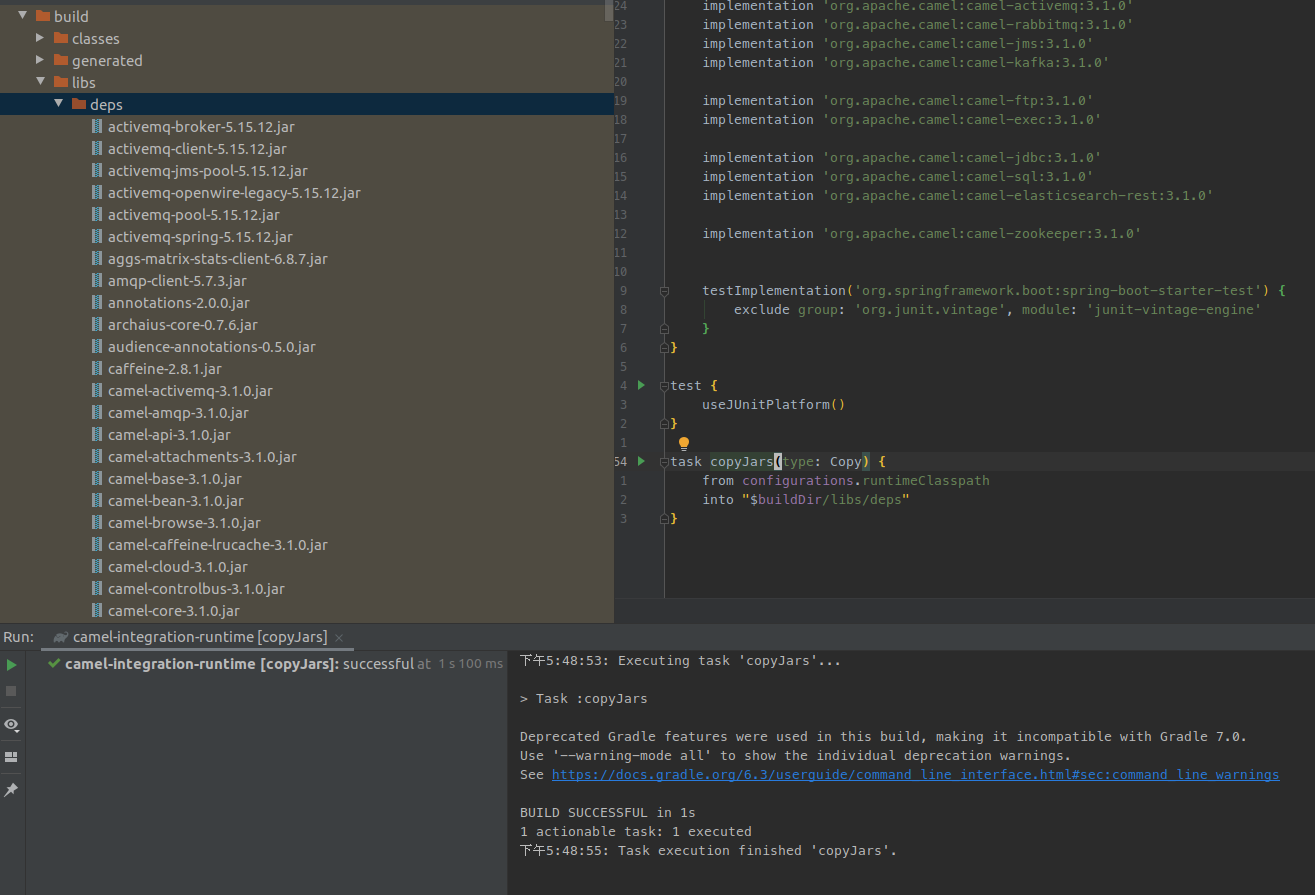Collapse the testImplementation block fold marker
1315x895 pixels.
click(x=663, y=290)
